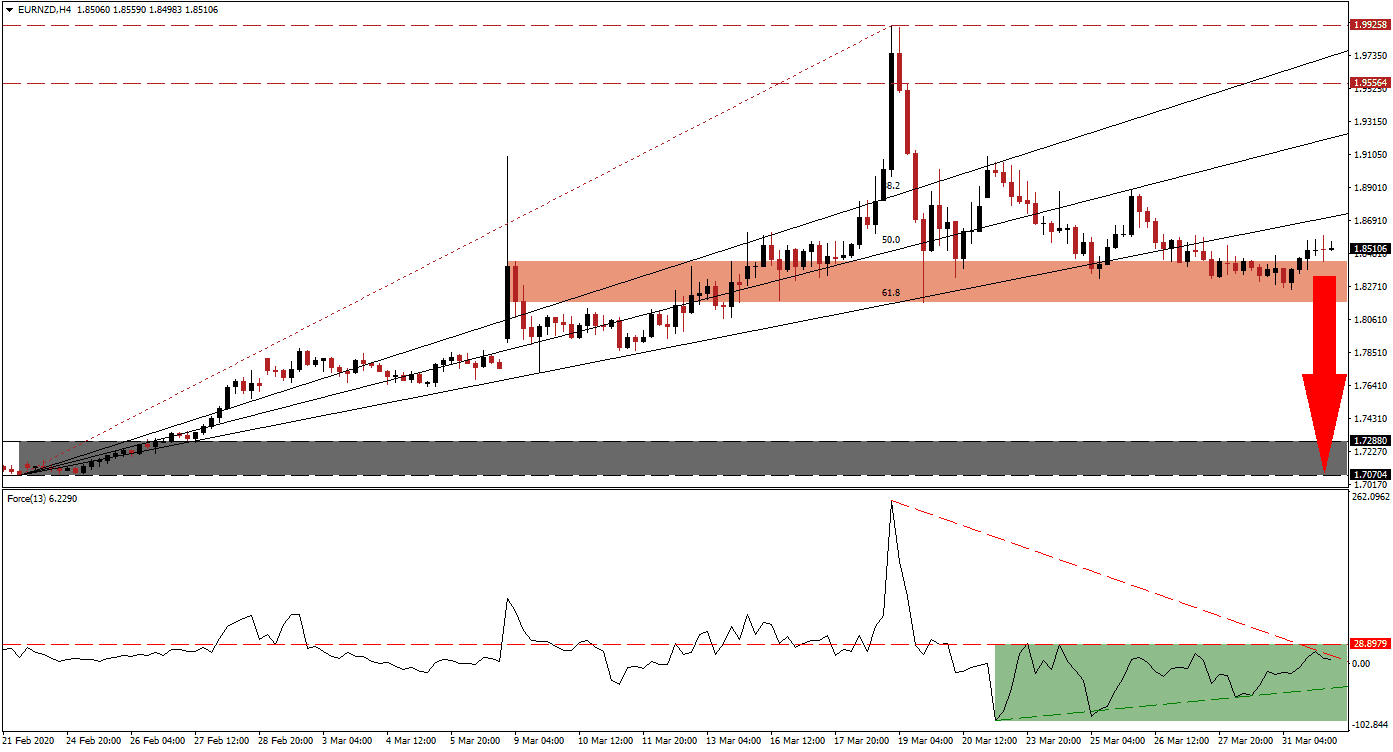The height and width of the screenshot is (752, 1393).
Task: Select the green Force index rectangle
Action: pos(1169,682)
